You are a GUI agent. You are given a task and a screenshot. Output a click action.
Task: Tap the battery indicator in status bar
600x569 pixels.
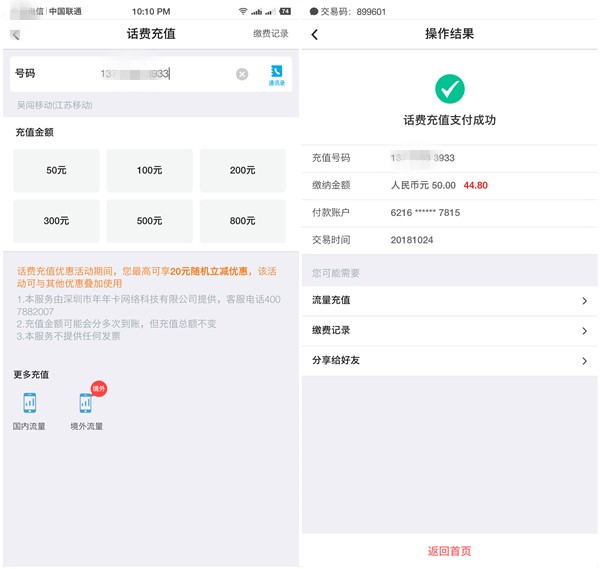pos(285,11)
